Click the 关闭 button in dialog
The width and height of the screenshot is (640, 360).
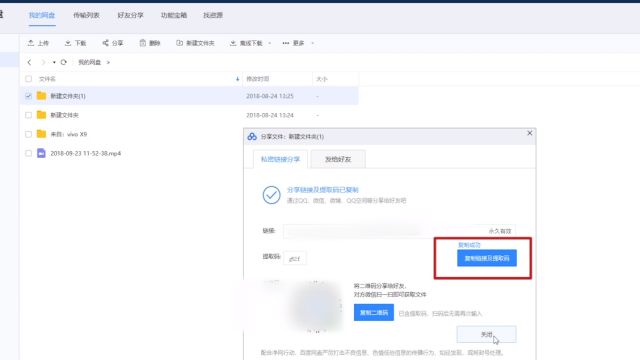[486, 334]
